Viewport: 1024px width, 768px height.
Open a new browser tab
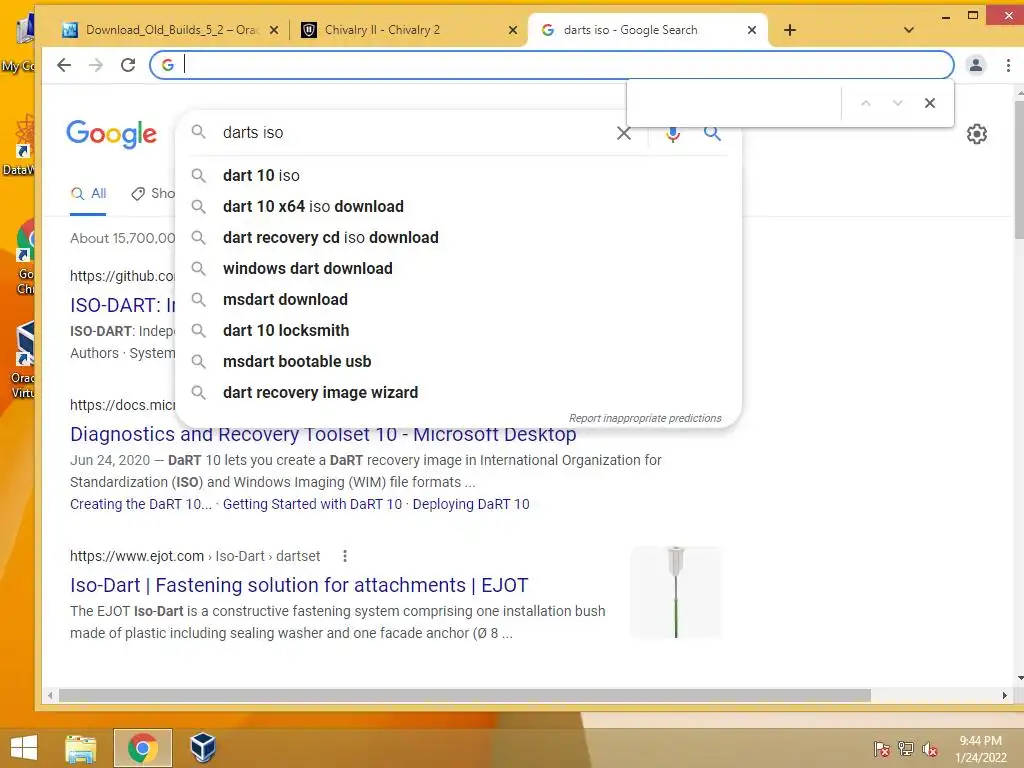pos(790,30)
